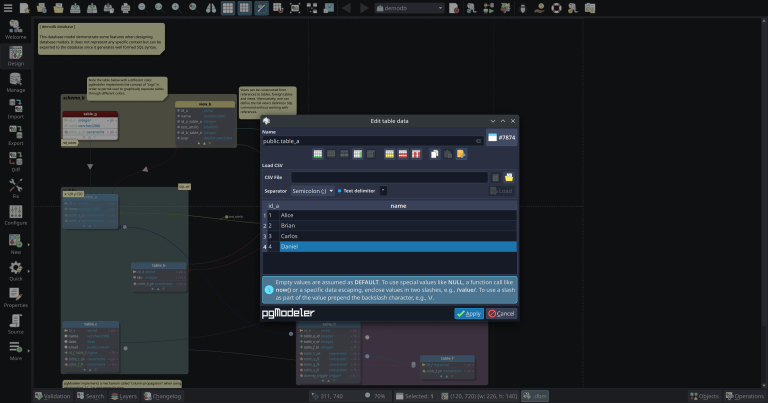Click the bug report icon
This screenshot has height=403, width=768.
(x=523, y=8)
